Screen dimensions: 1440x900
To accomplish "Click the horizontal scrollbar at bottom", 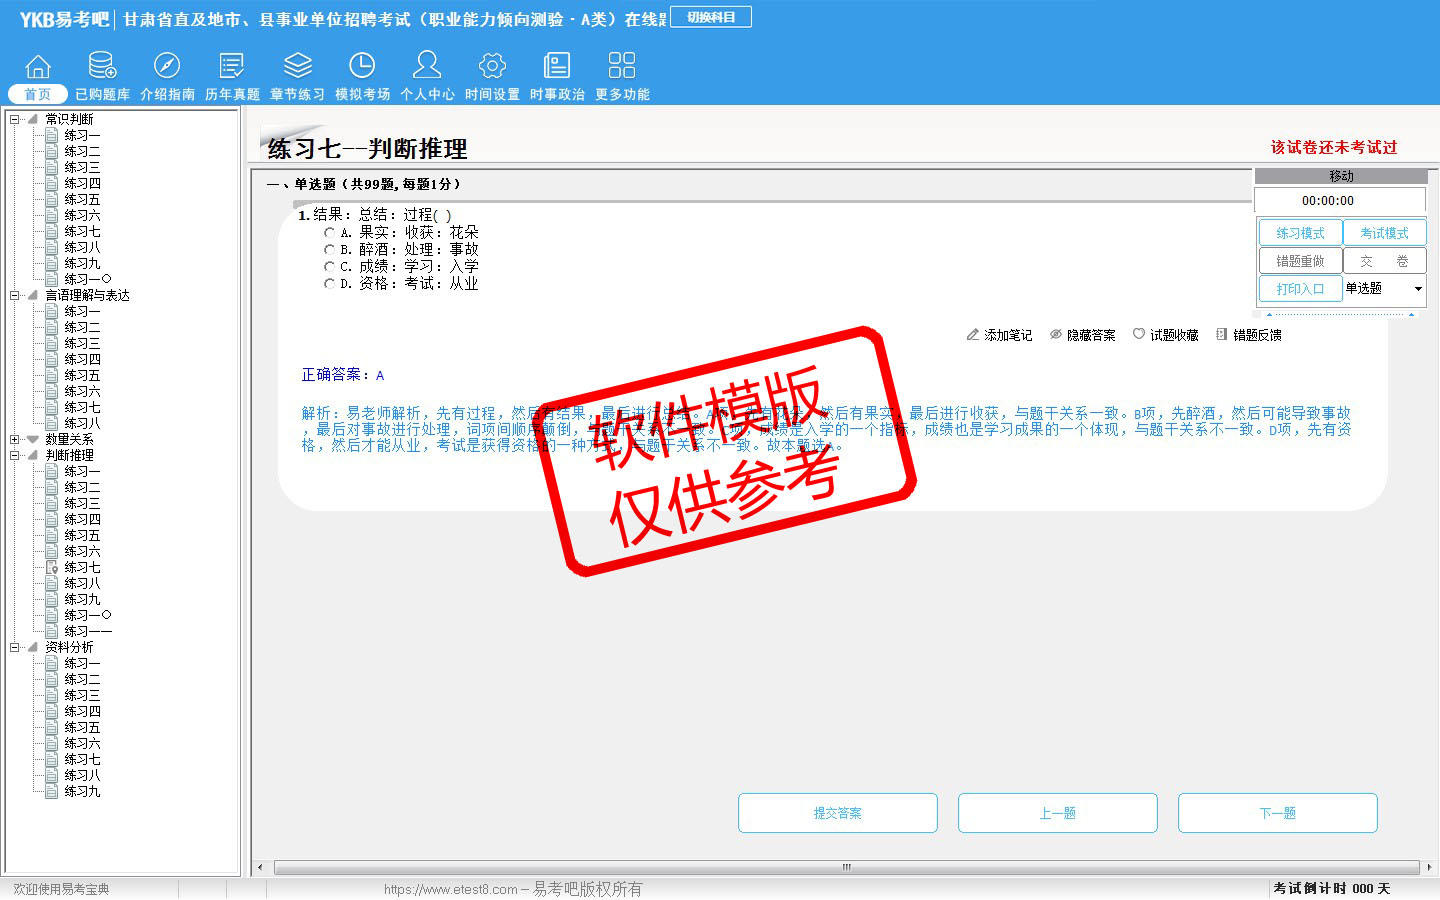I will point(846,867).
